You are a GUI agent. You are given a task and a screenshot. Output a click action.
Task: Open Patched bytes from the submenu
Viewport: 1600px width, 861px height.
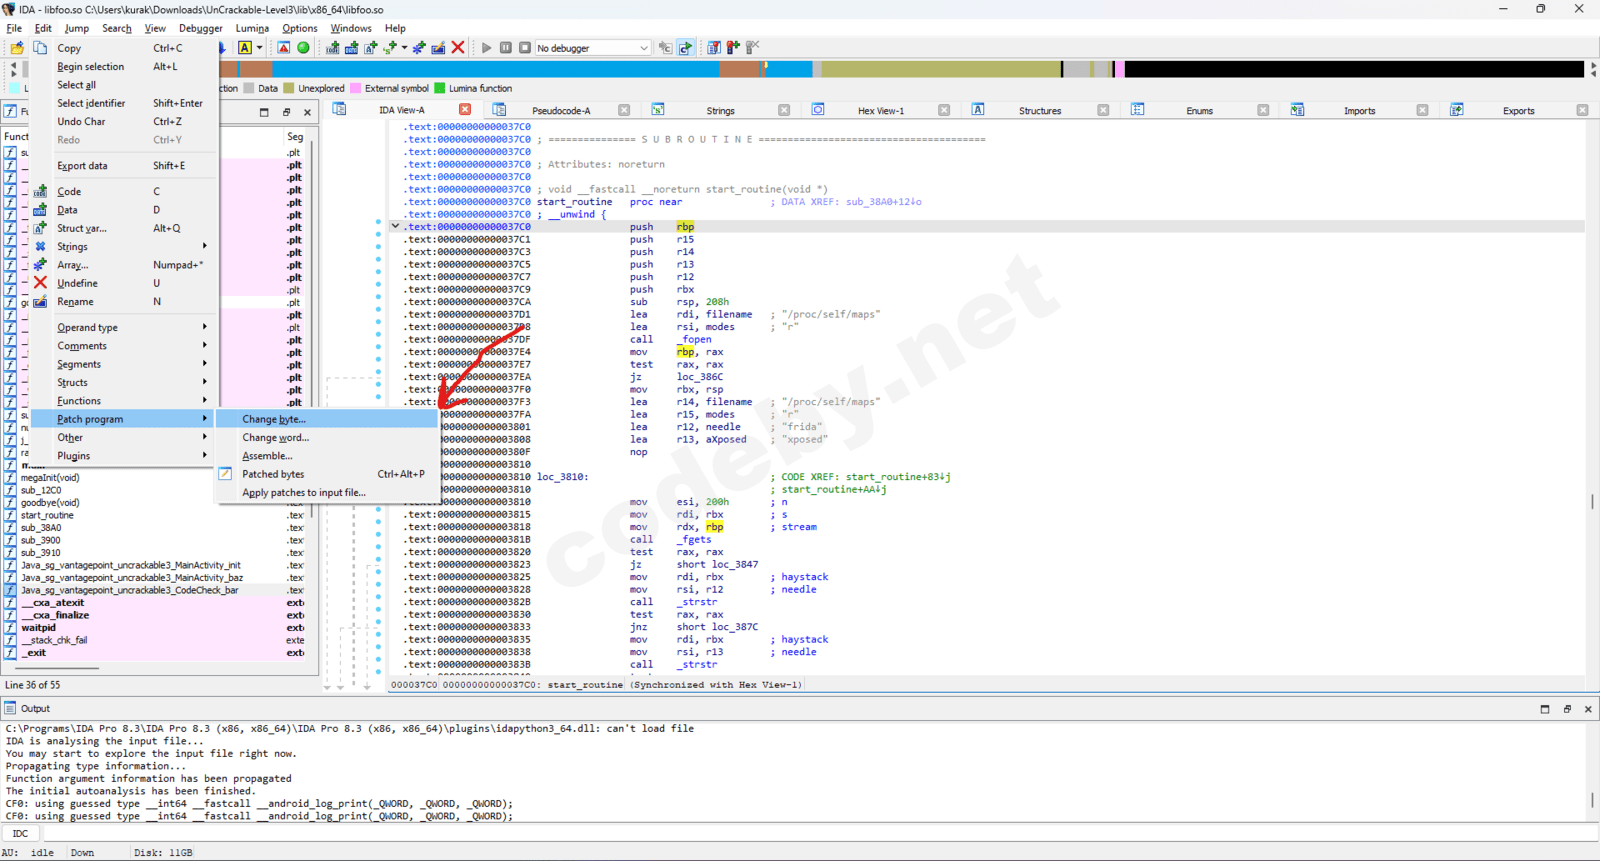coord(327,475)
